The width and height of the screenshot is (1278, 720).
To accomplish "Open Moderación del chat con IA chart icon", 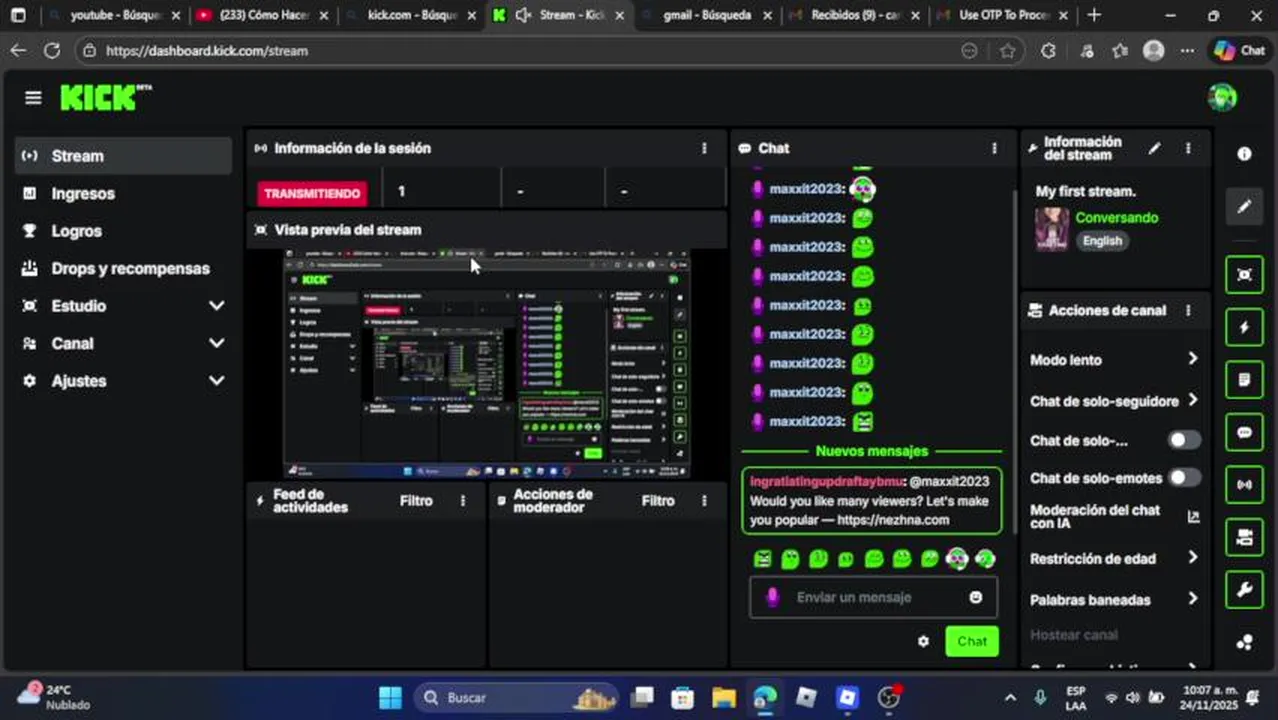I will [1192, 517].
